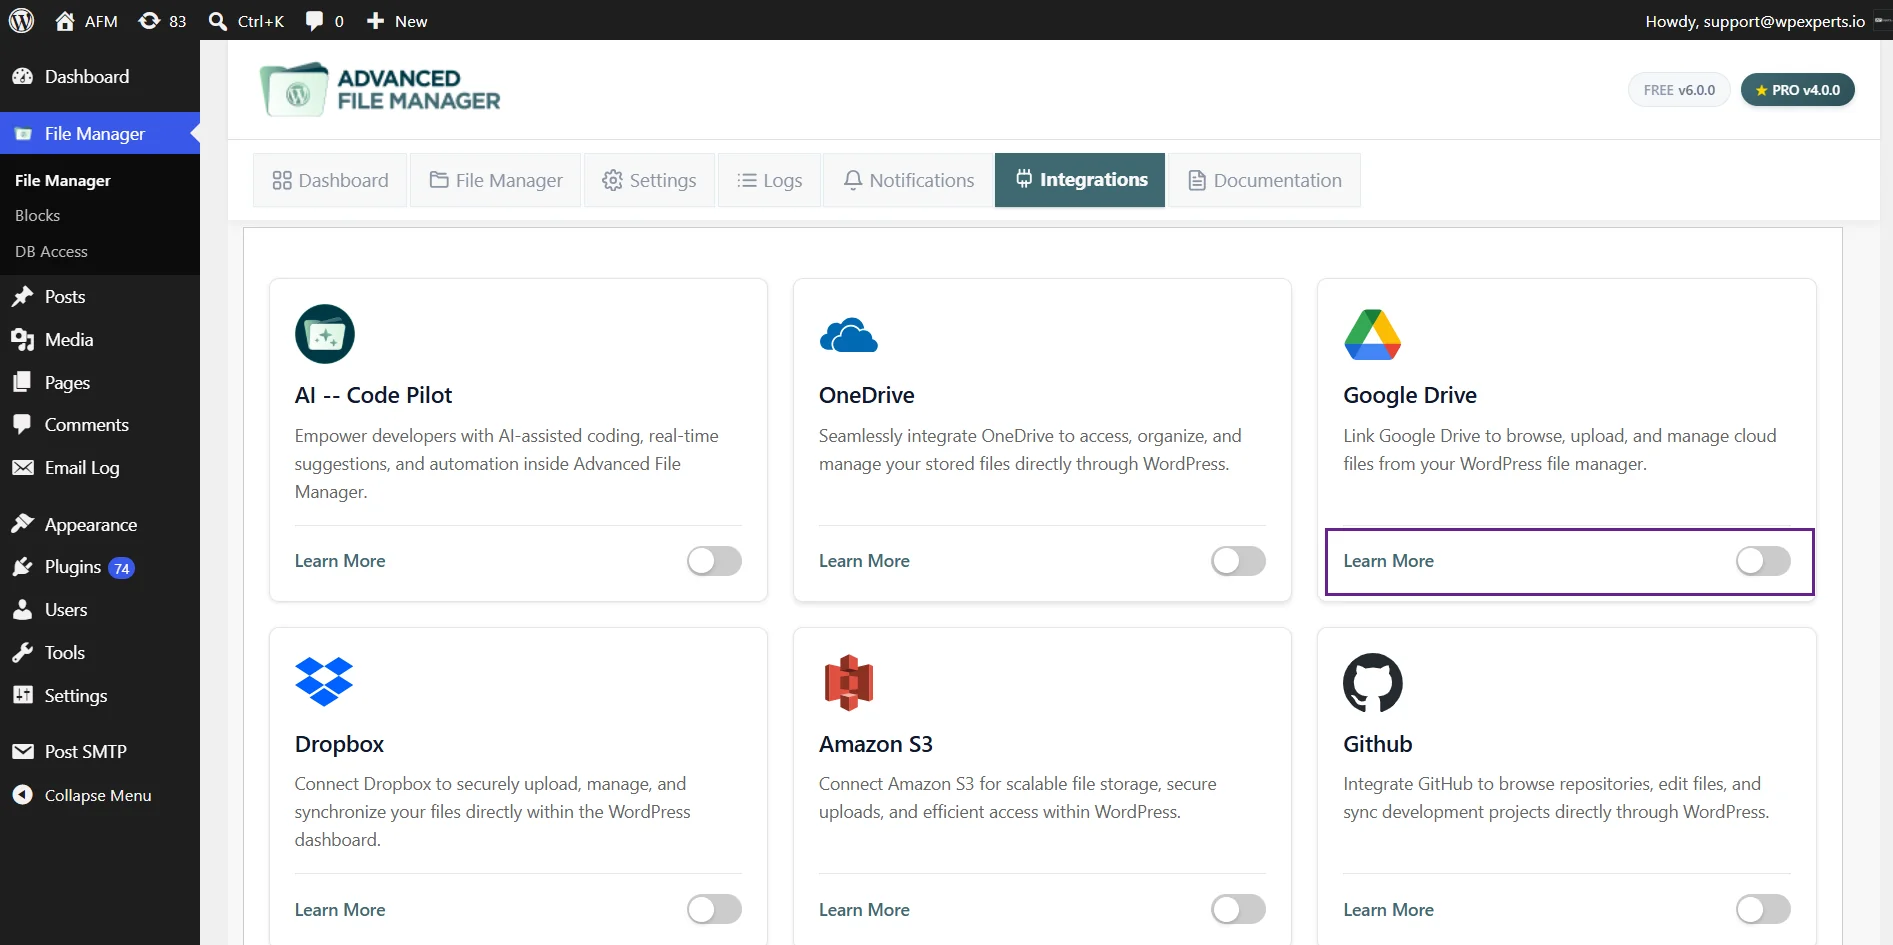Click the Google Drive logo icon
Viewport: 1893px width, 945px height.
click(1373, 334)
